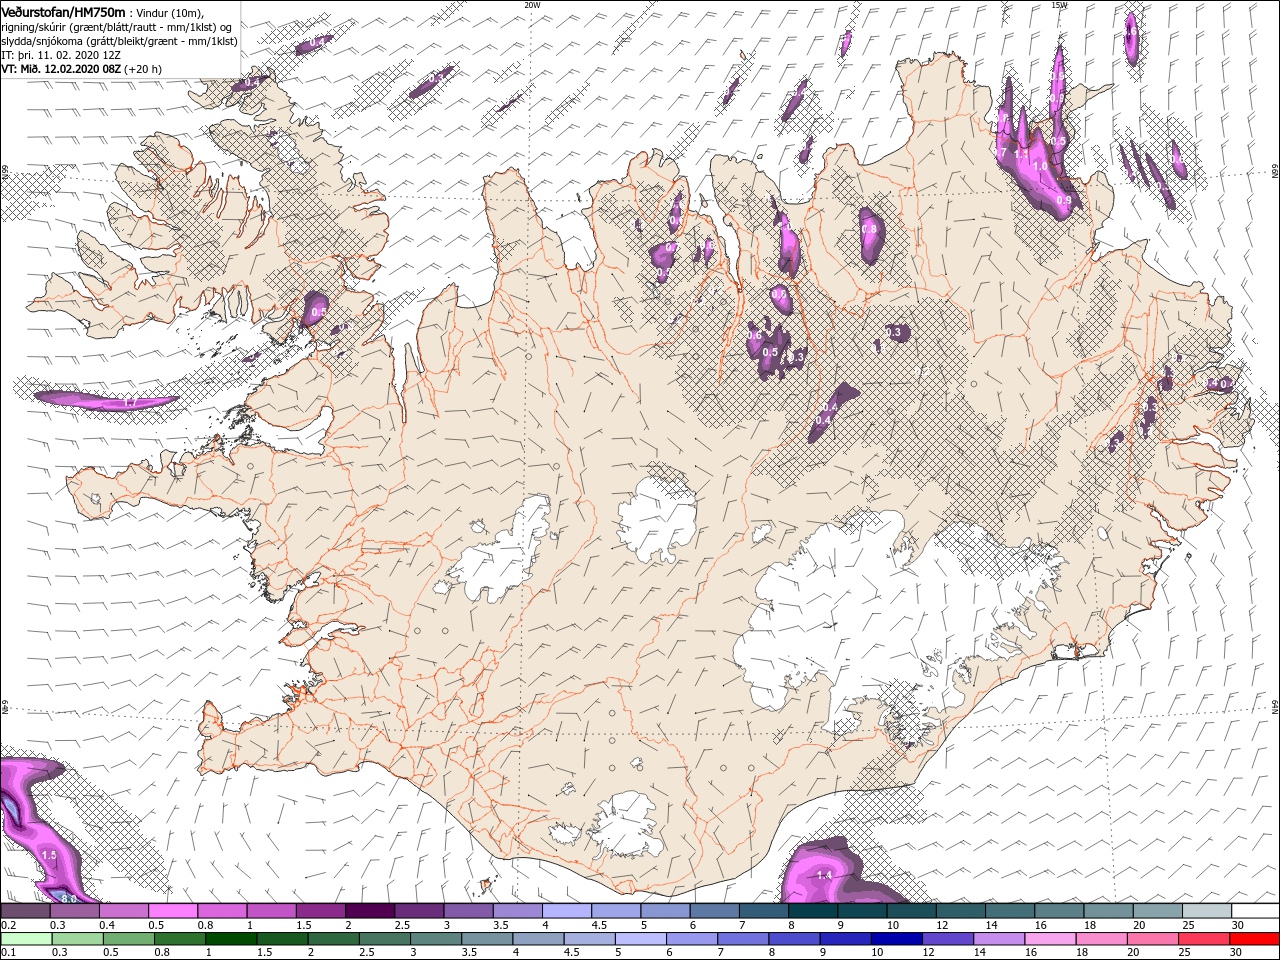The height and width of the screenshot is (960, 1280).
Task: Select the 'VT: Mið. 12.02.2020 08Z' valid time
Action: [x=62, y=70]
